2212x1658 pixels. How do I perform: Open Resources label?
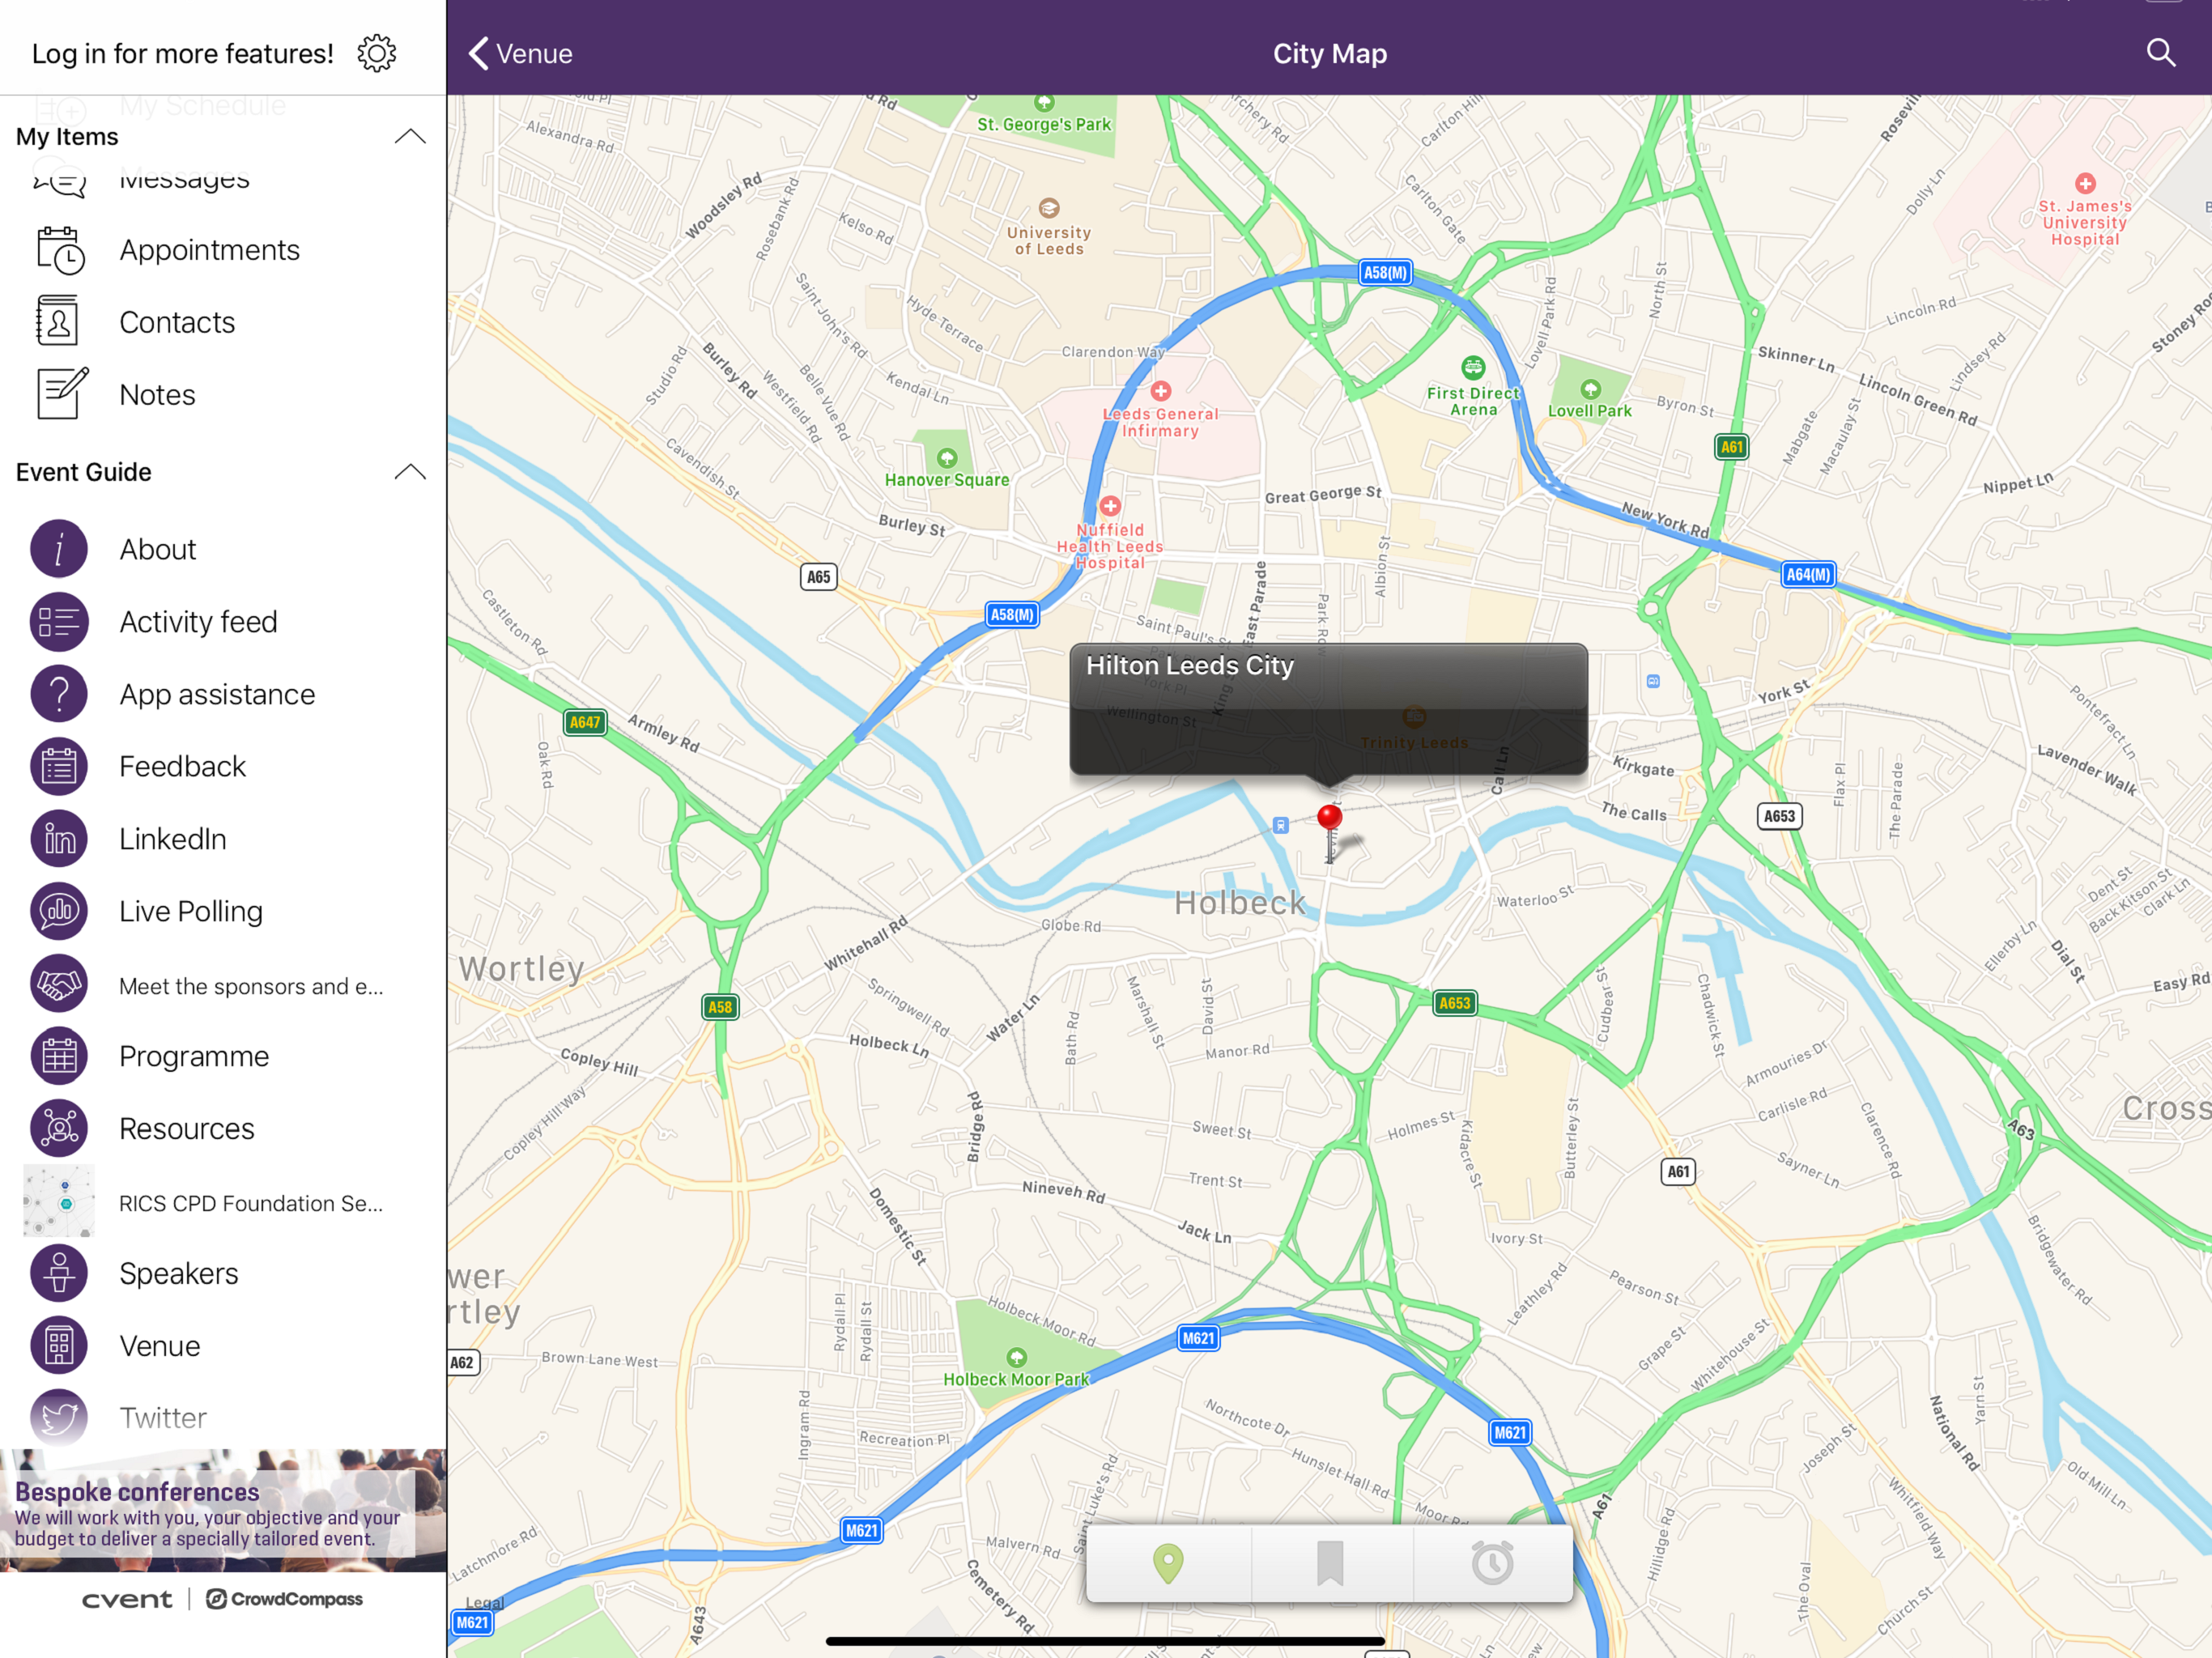pos(187,1129)
